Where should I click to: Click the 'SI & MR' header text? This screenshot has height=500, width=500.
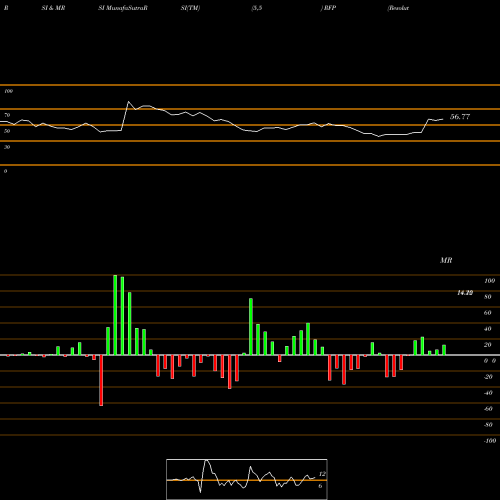tap(53, 8)
